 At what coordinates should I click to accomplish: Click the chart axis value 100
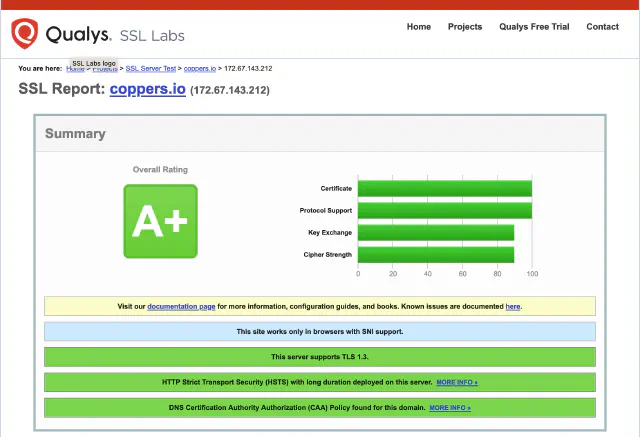point(532,274)
